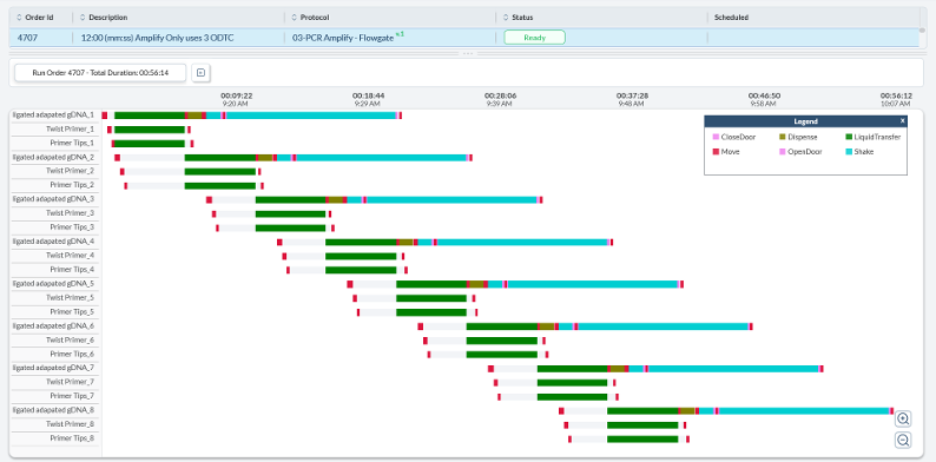Screen dimensions: 936x462
Task: Click the Move legend color square
Action: pos(716,152)
